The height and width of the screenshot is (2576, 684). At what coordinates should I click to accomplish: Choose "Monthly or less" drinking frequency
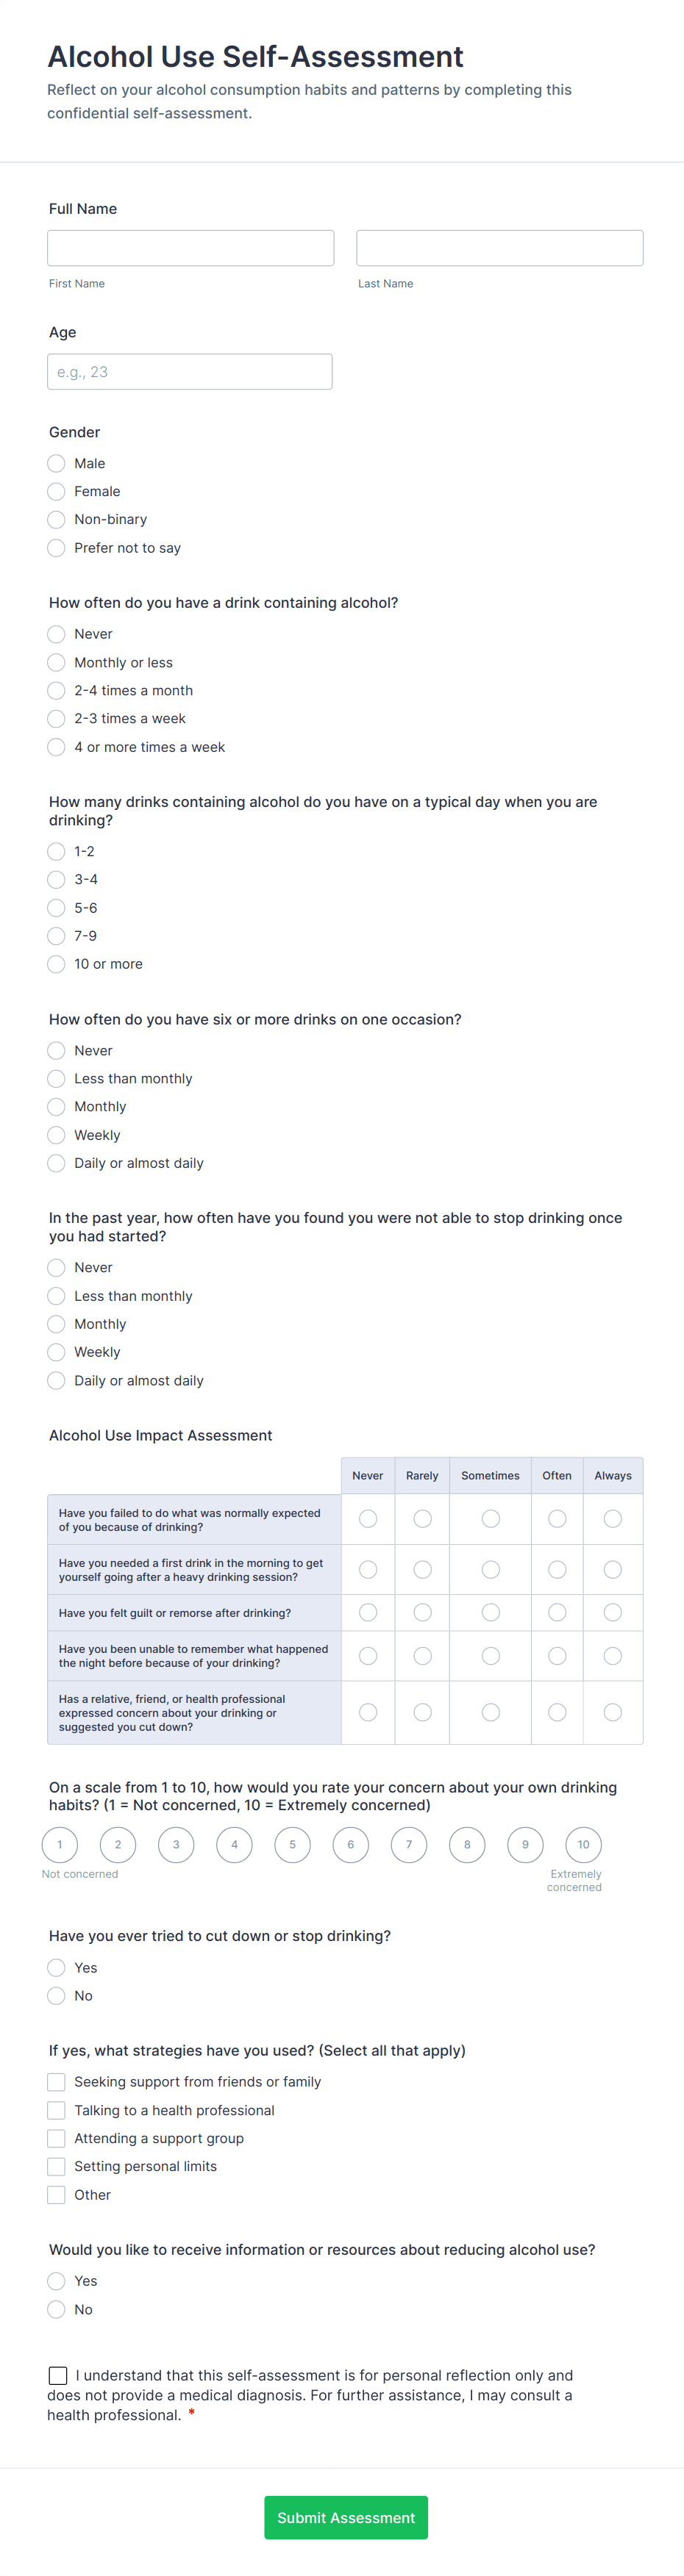point(56,662)
